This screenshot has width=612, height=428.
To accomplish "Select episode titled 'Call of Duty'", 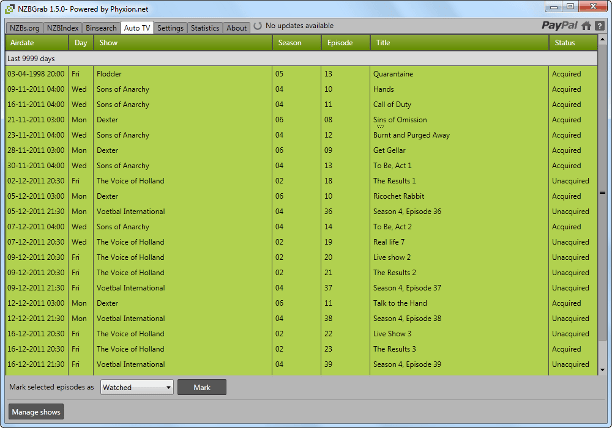I will tap(392, 105).
